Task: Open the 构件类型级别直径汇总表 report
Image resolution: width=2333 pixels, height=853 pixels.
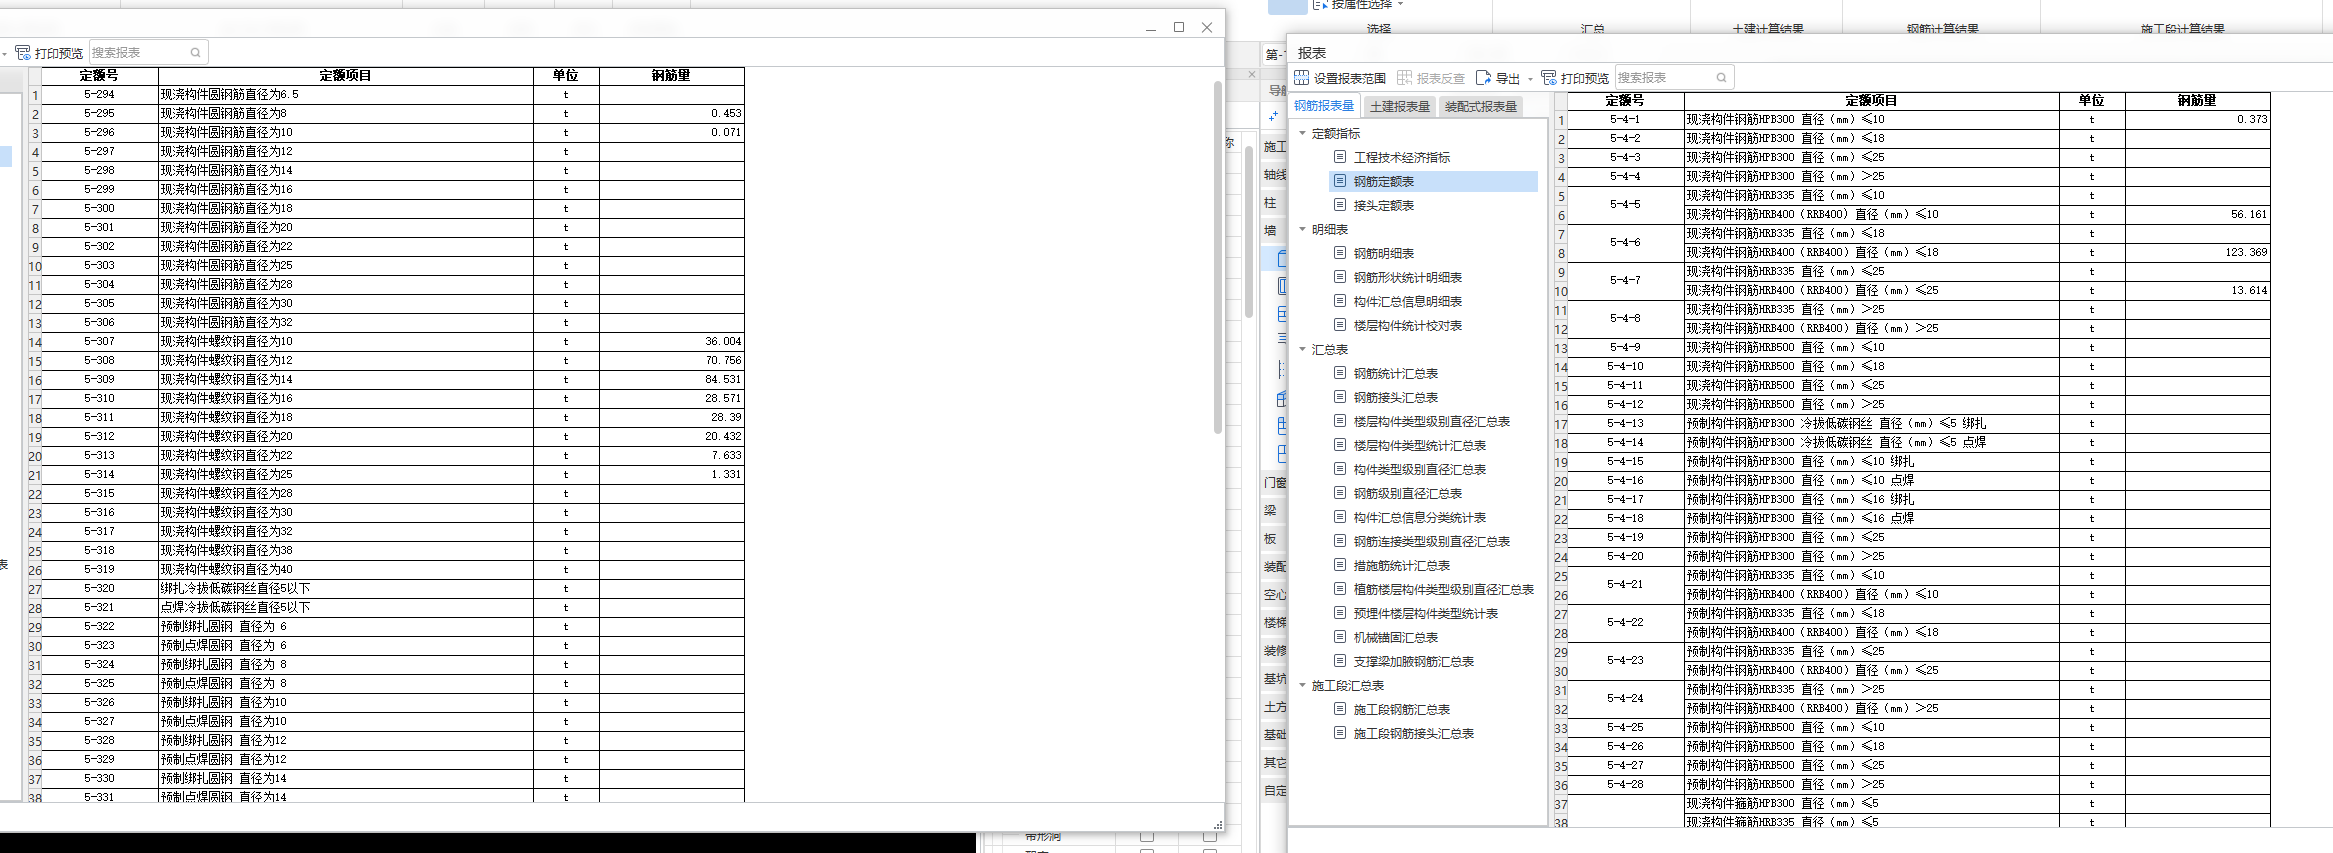Action: [1419, 470]
